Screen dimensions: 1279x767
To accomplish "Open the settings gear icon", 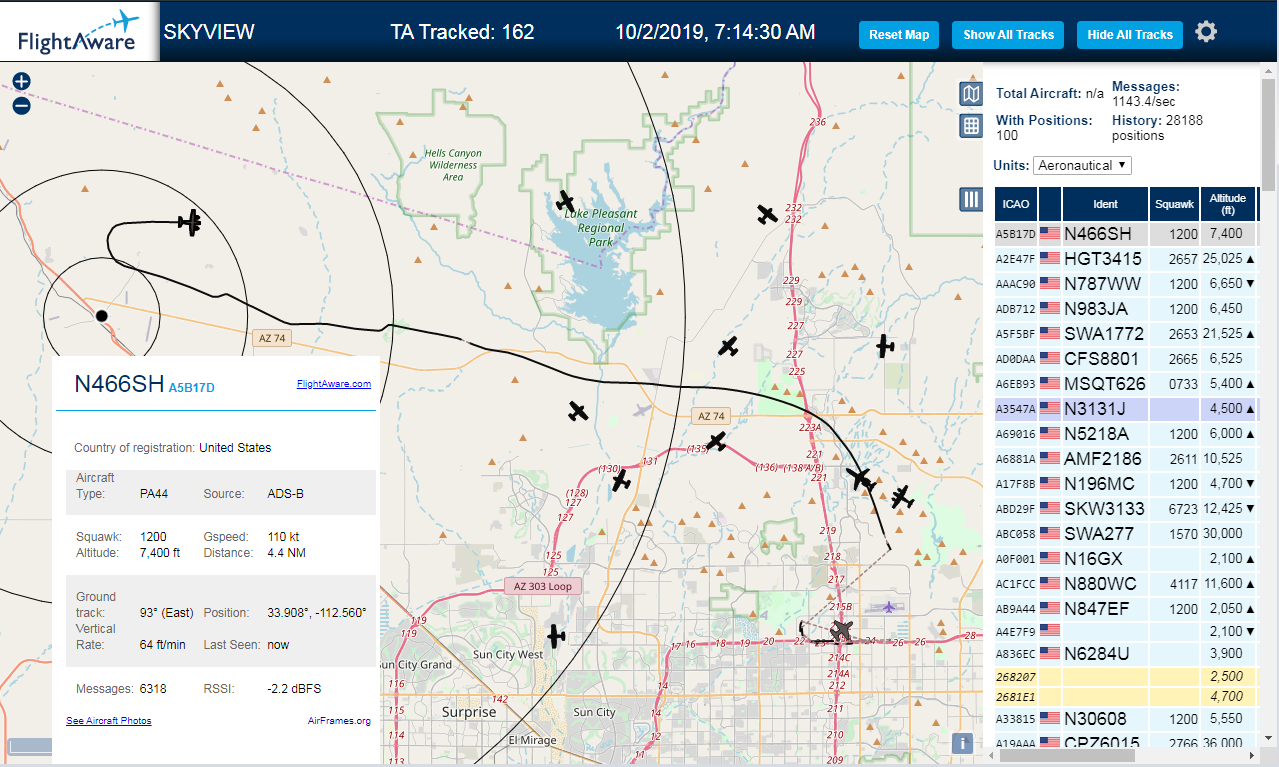I will tap(1206, 32).
